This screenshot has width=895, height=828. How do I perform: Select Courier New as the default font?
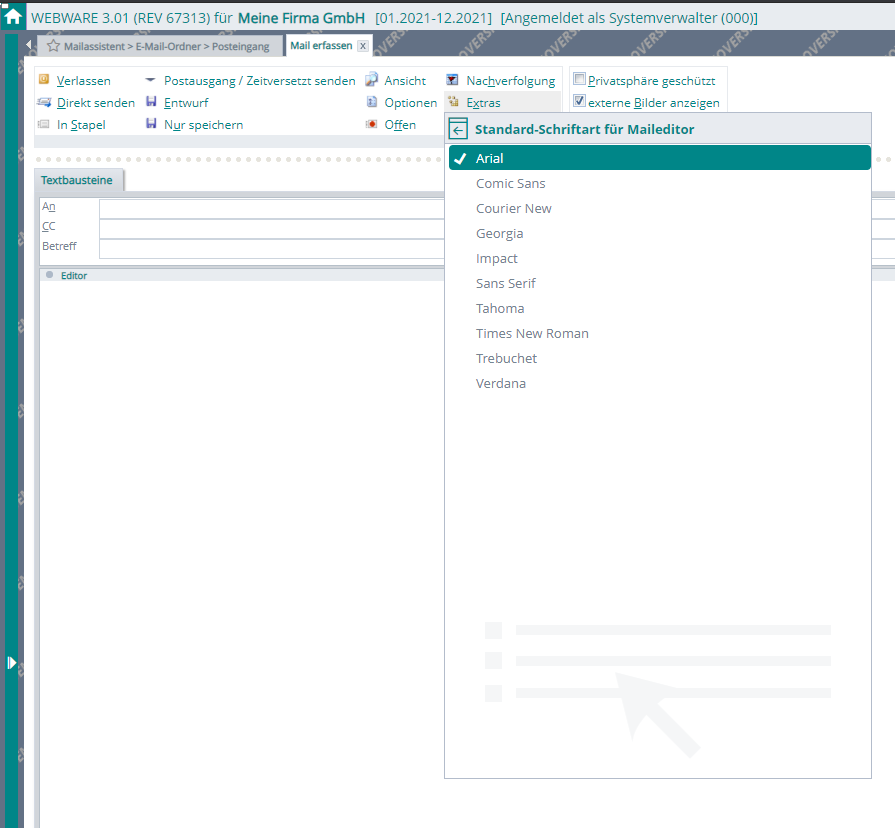tap(513, 208)
